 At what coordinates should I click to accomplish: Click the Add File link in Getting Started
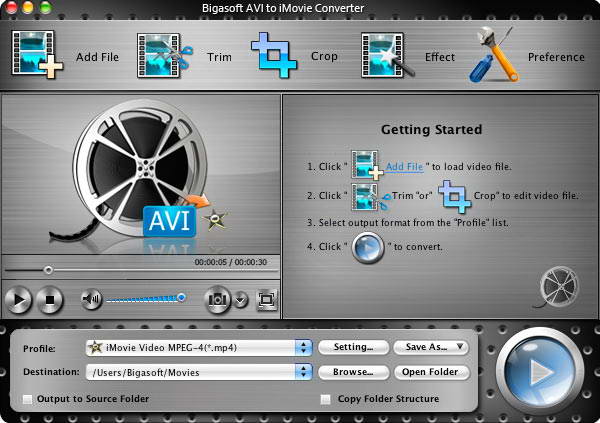[x=404, y=167]
